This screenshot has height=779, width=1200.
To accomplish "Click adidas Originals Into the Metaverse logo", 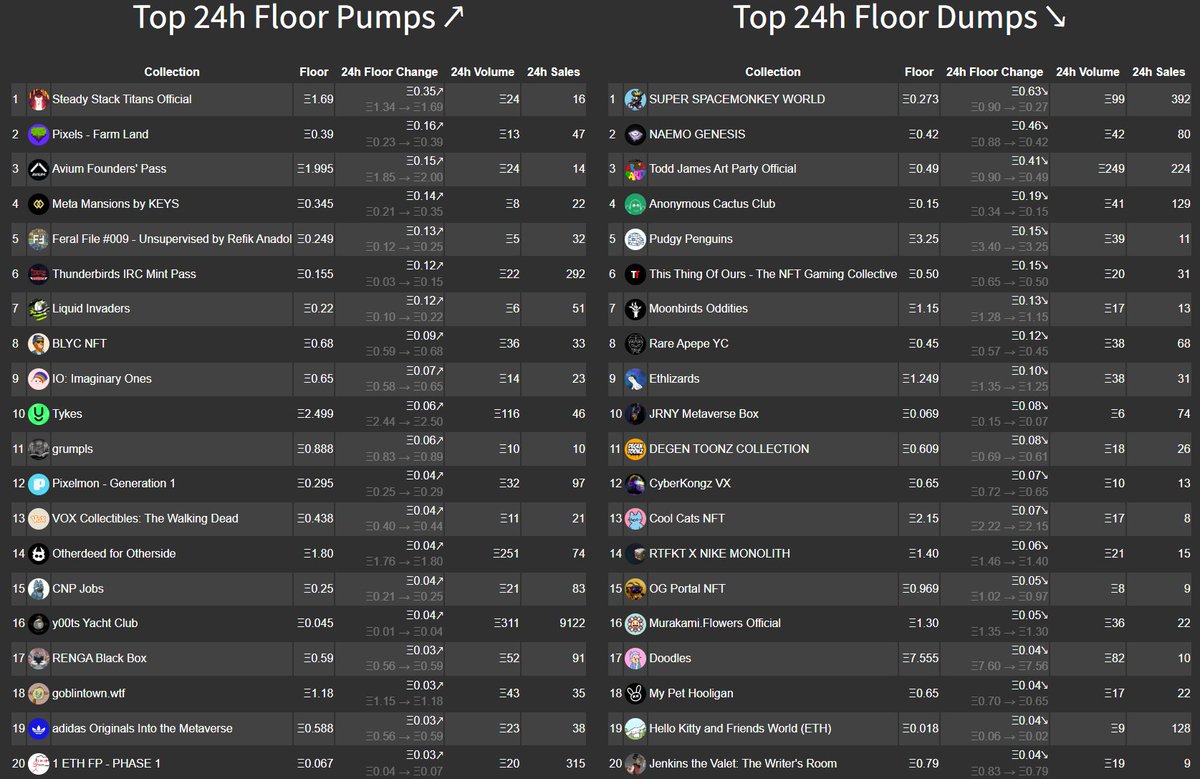I will click(x=38, y=728).
